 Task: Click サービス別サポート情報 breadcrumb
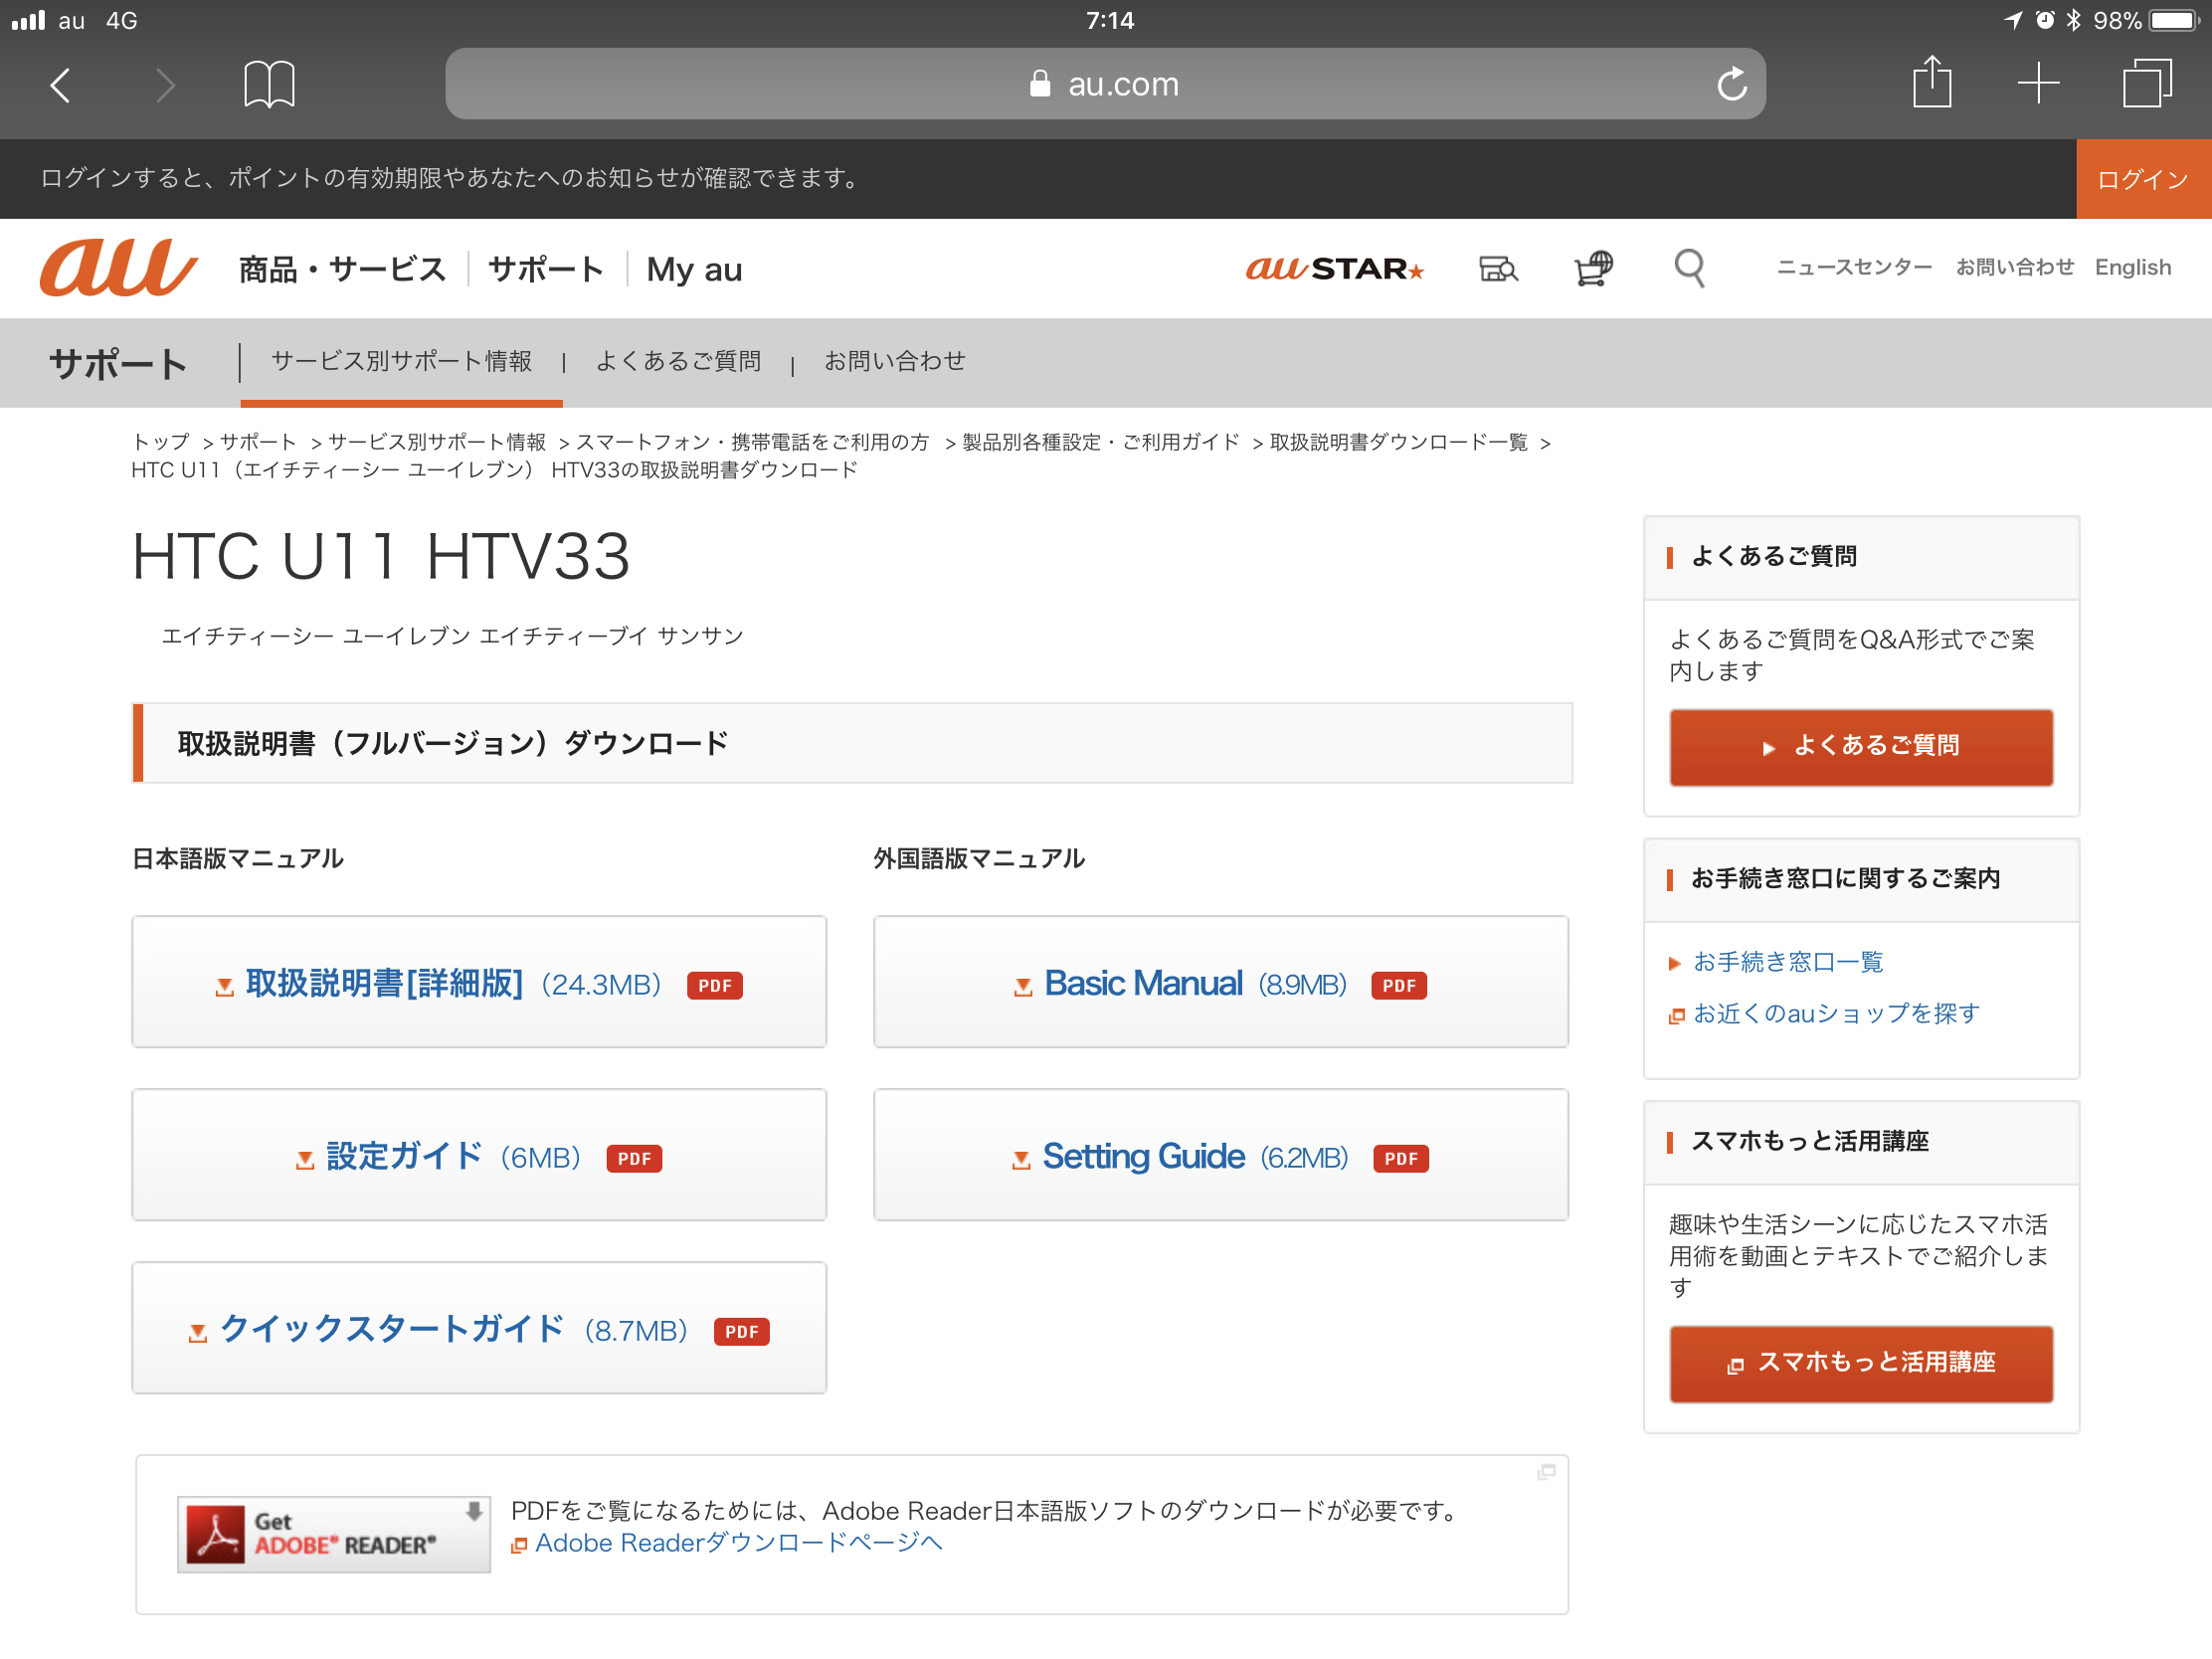point(436,442)
